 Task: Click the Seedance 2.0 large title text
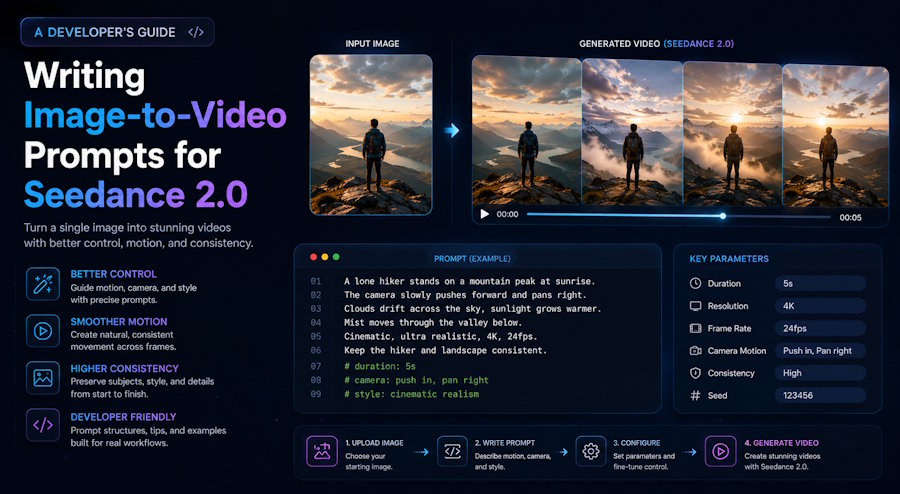click(135, 194)
